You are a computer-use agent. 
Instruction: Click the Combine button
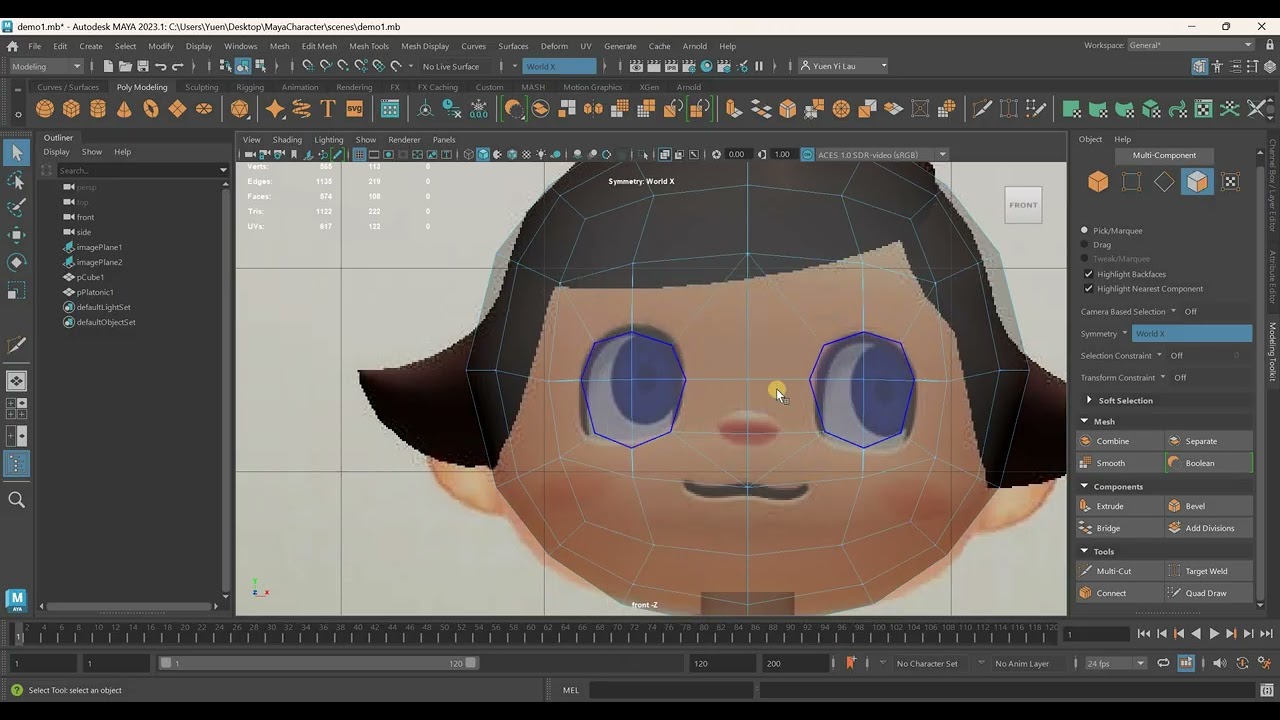point(1120,441)
